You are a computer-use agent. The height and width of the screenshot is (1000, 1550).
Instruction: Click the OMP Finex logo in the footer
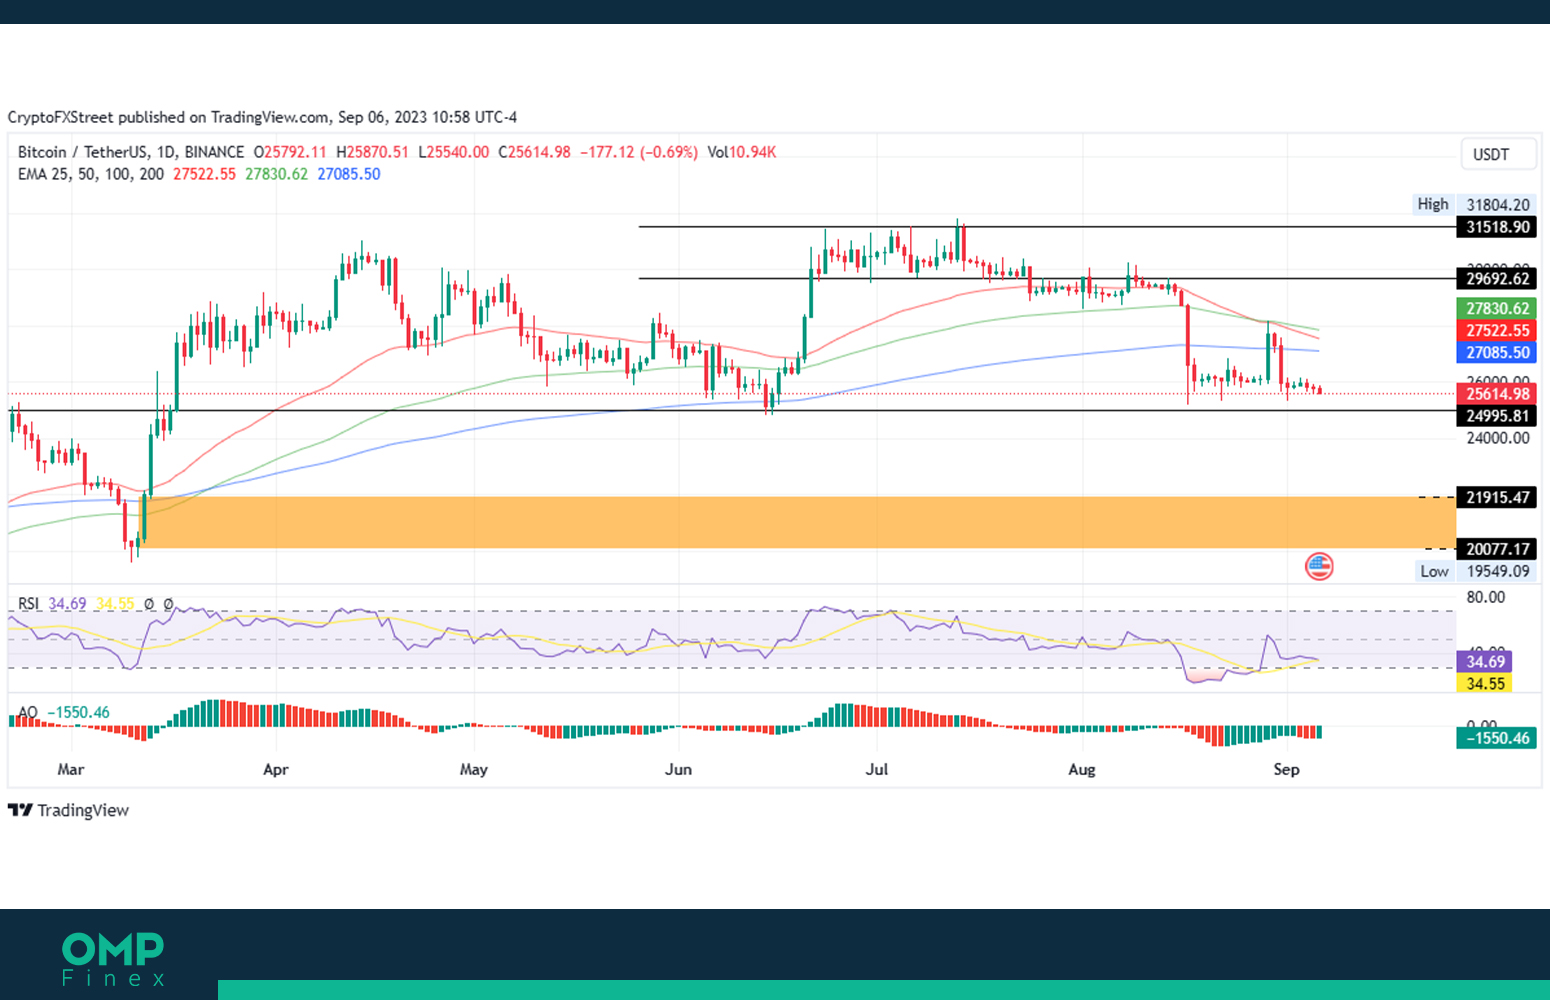(x=113, y=959)
